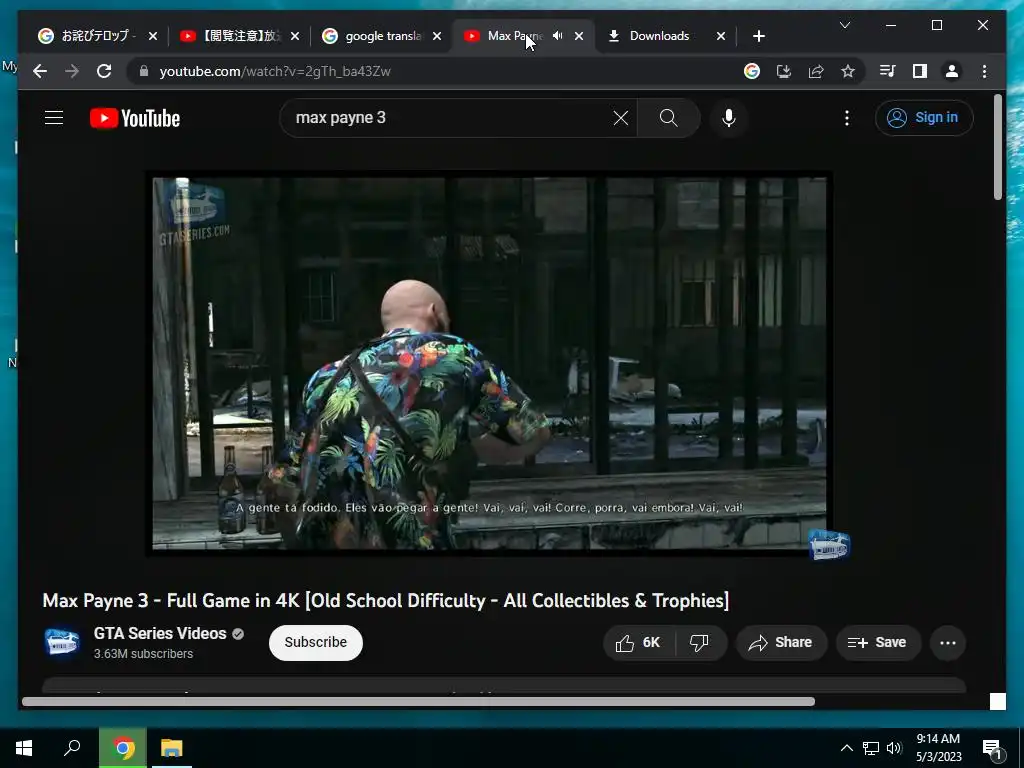Sign in to YouTube
Image resolution: width=1024 pixels, height=768 pixels.
pos(923,118)
